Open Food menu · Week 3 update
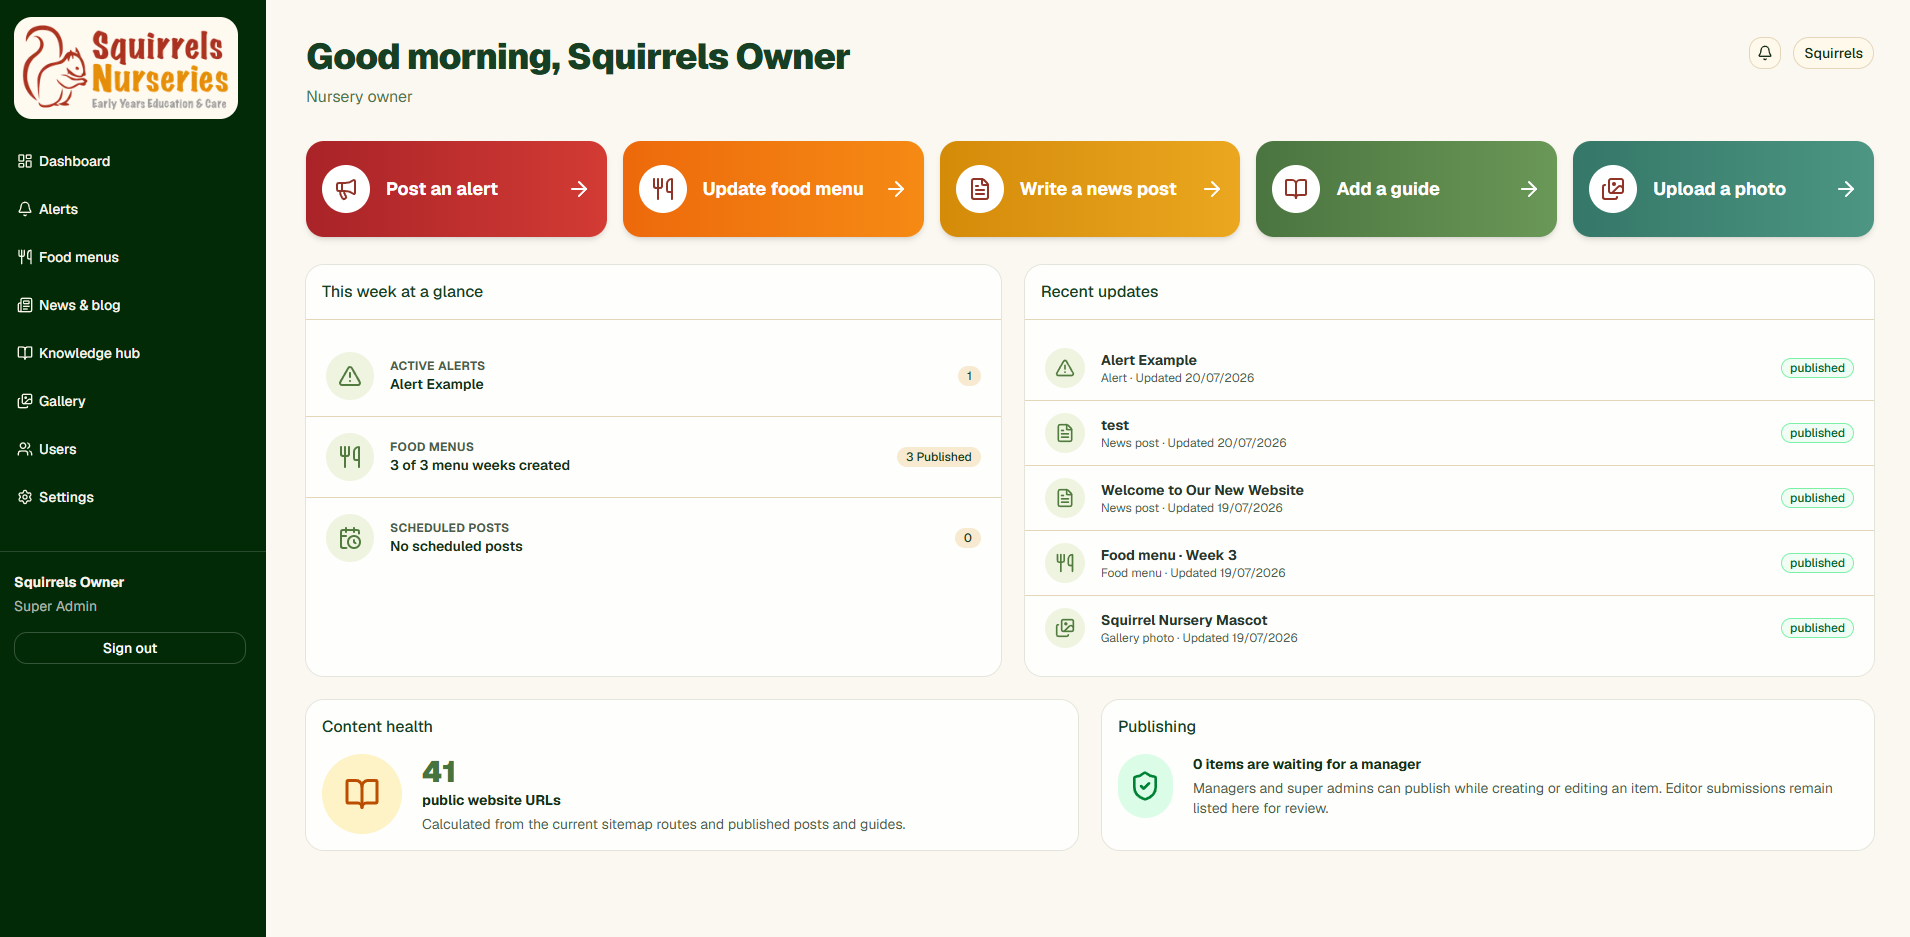The image size is (1910, 937). [x=1449, y=563]
